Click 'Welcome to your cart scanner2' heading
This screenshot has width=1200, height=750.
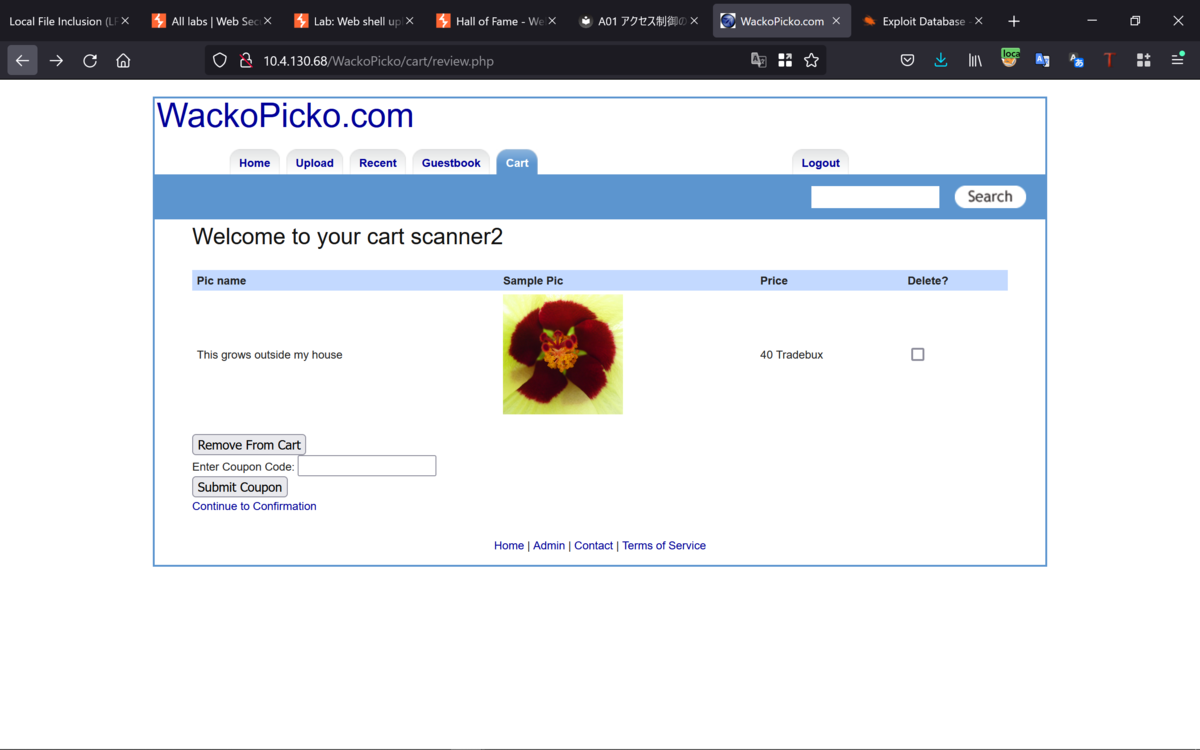click(x=347, y=237)
